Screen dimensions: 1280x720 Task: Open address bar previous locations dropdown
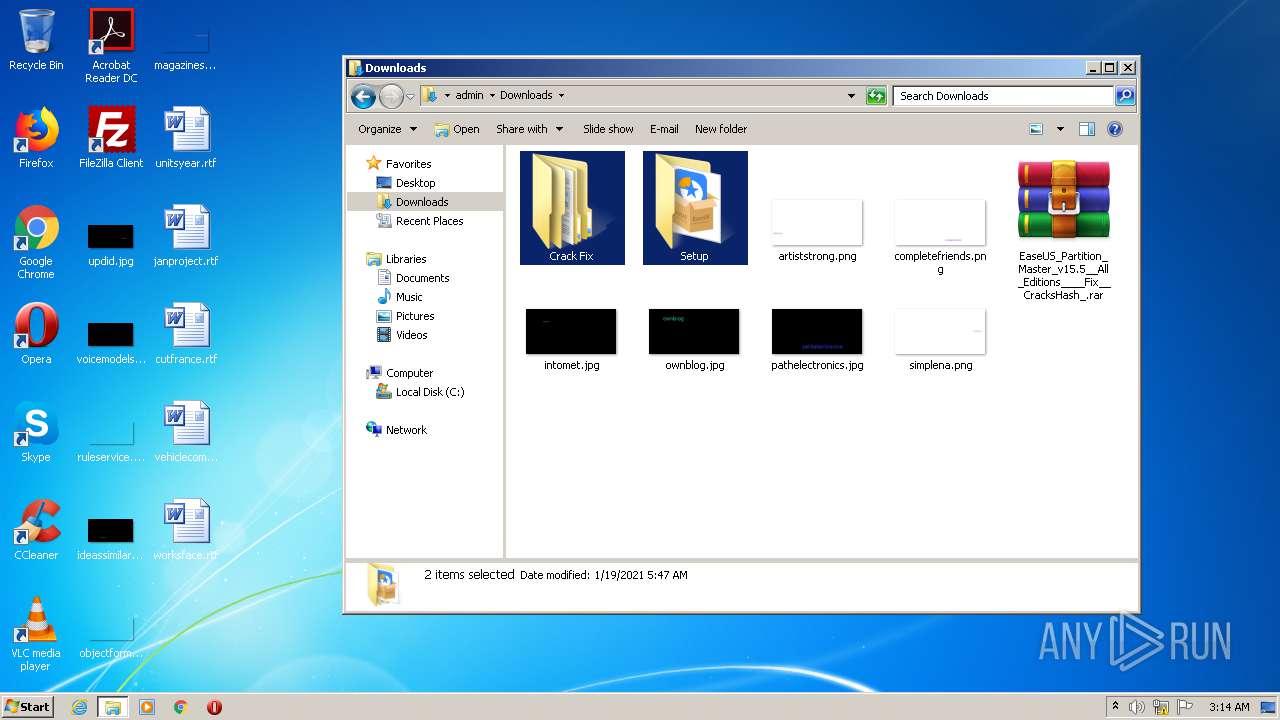click(851, 96)
